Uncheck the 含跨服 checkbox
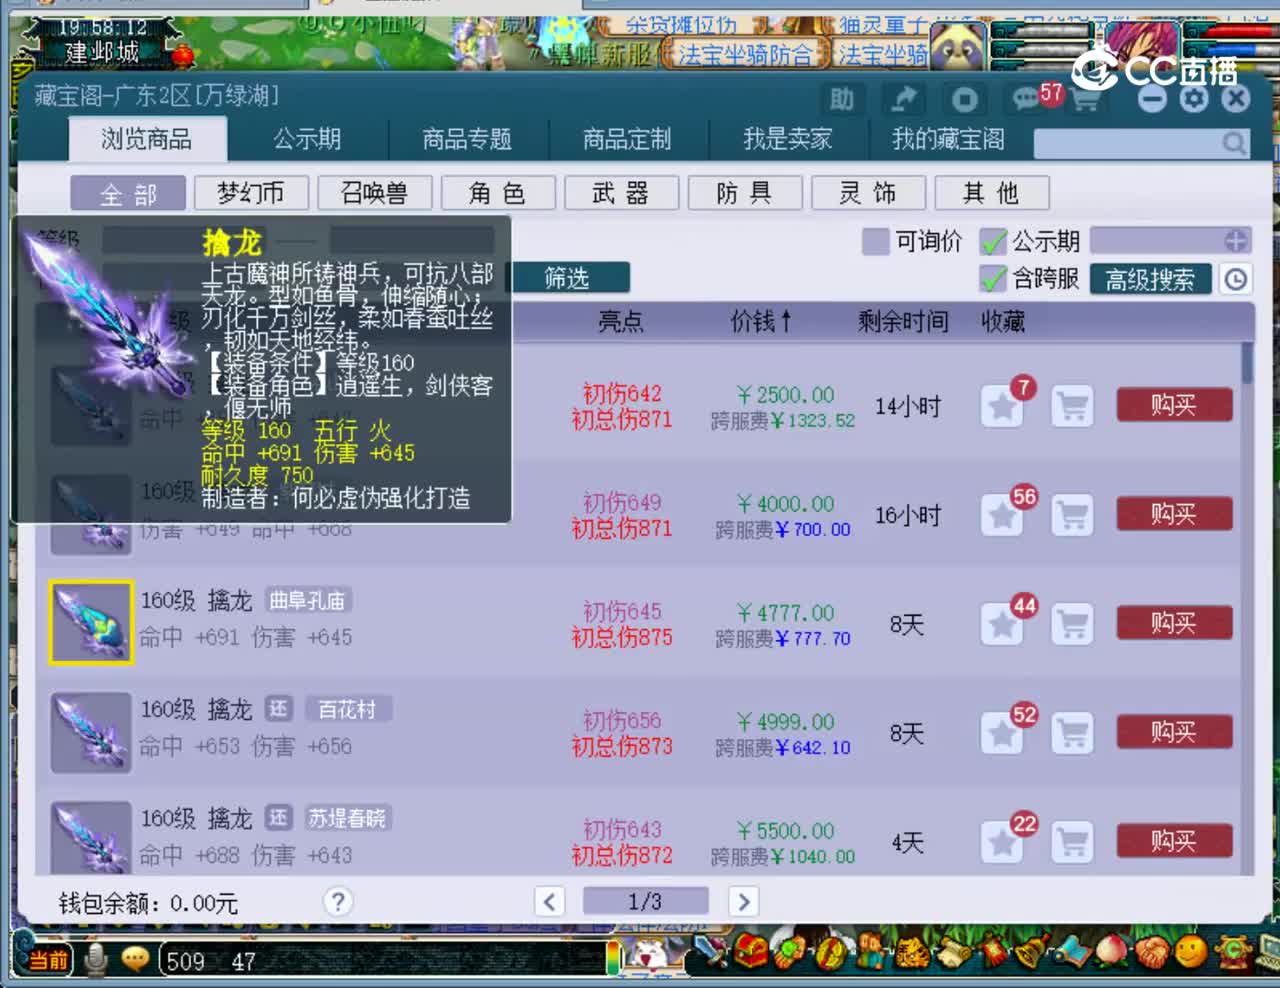This screenshot has height=988, width=1280. tap(993, 279)
